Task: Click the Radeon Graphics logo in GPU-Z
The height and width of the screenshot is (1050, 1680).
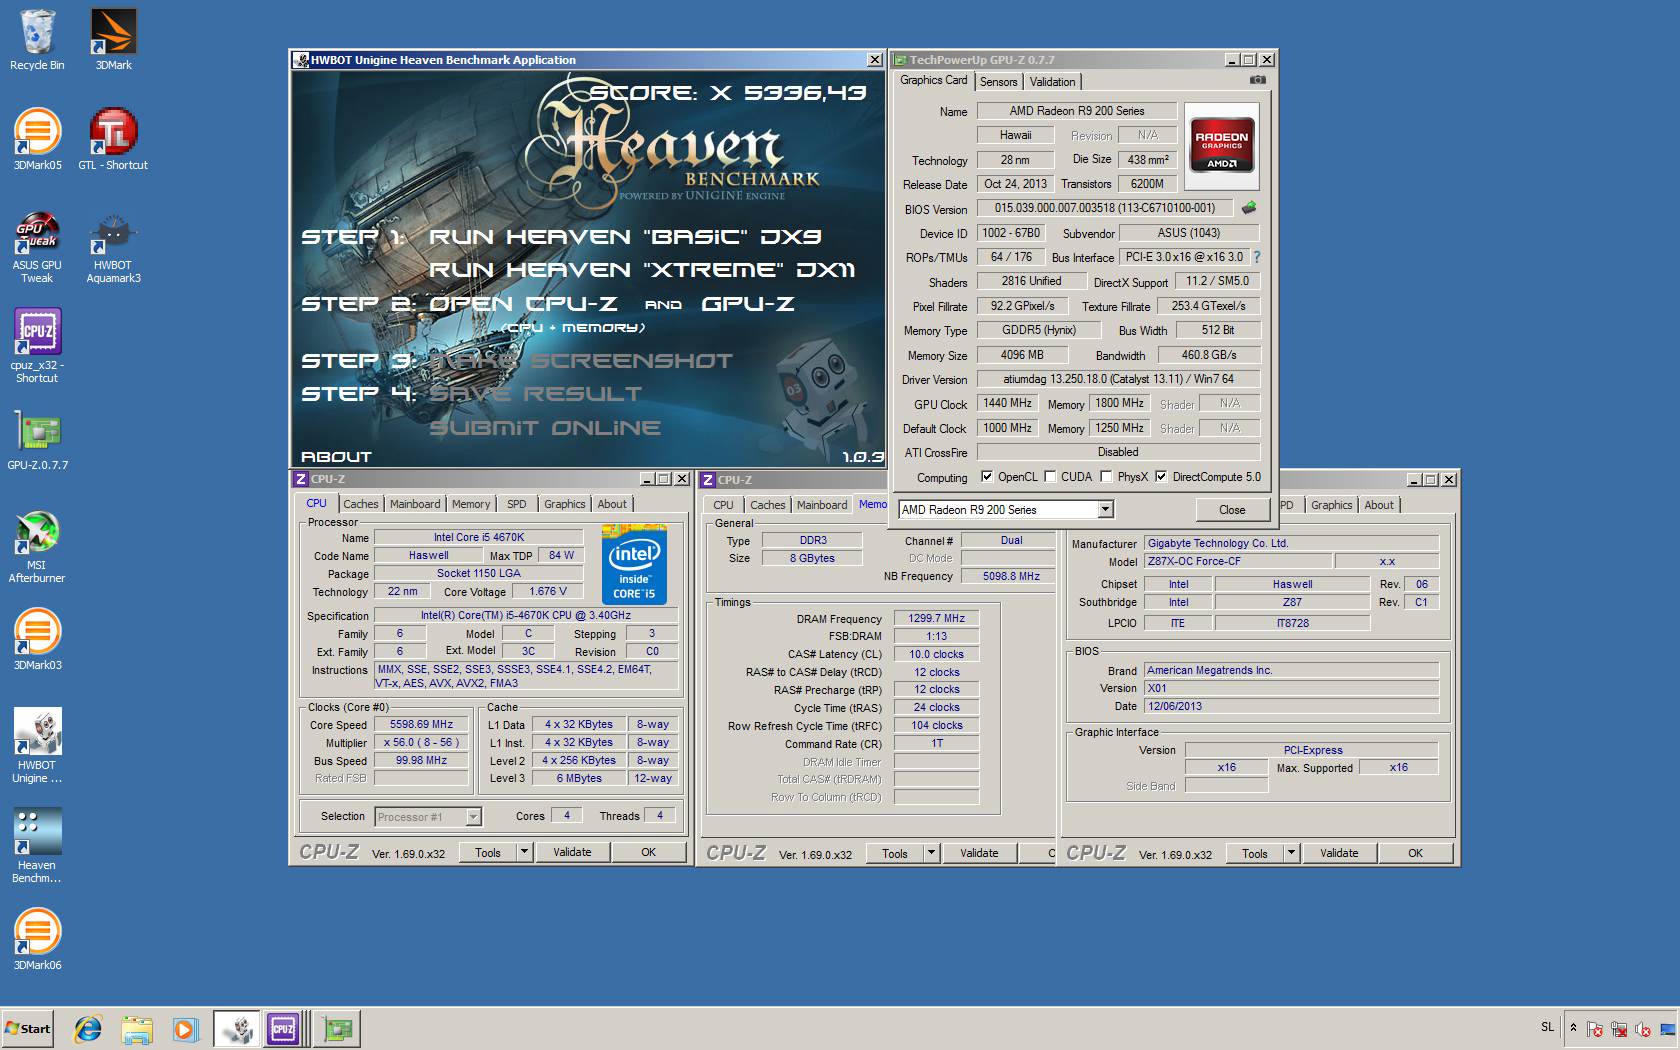Action: pos(1221,146)
